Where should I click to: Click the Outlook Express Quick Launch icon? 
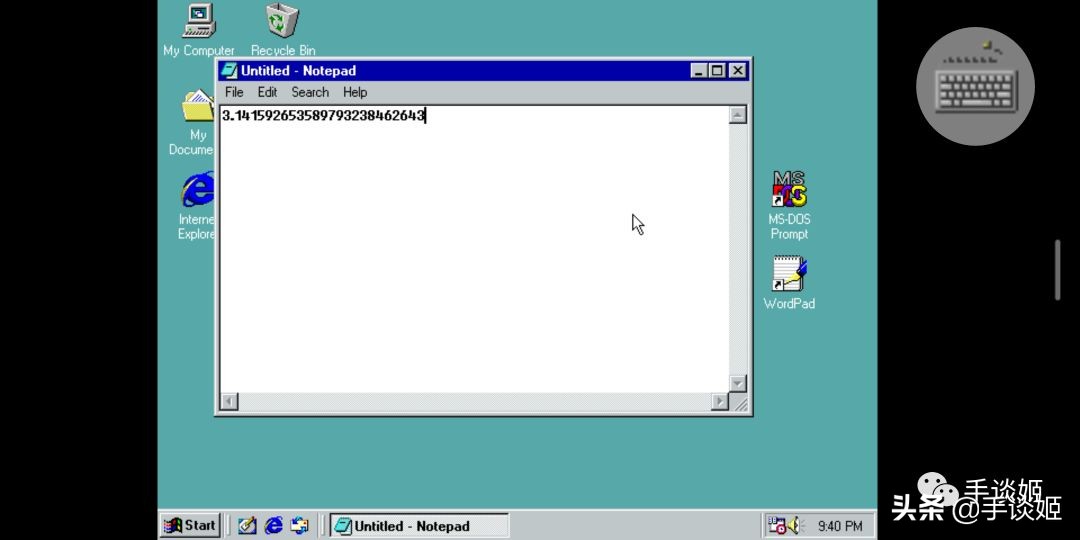300,526
